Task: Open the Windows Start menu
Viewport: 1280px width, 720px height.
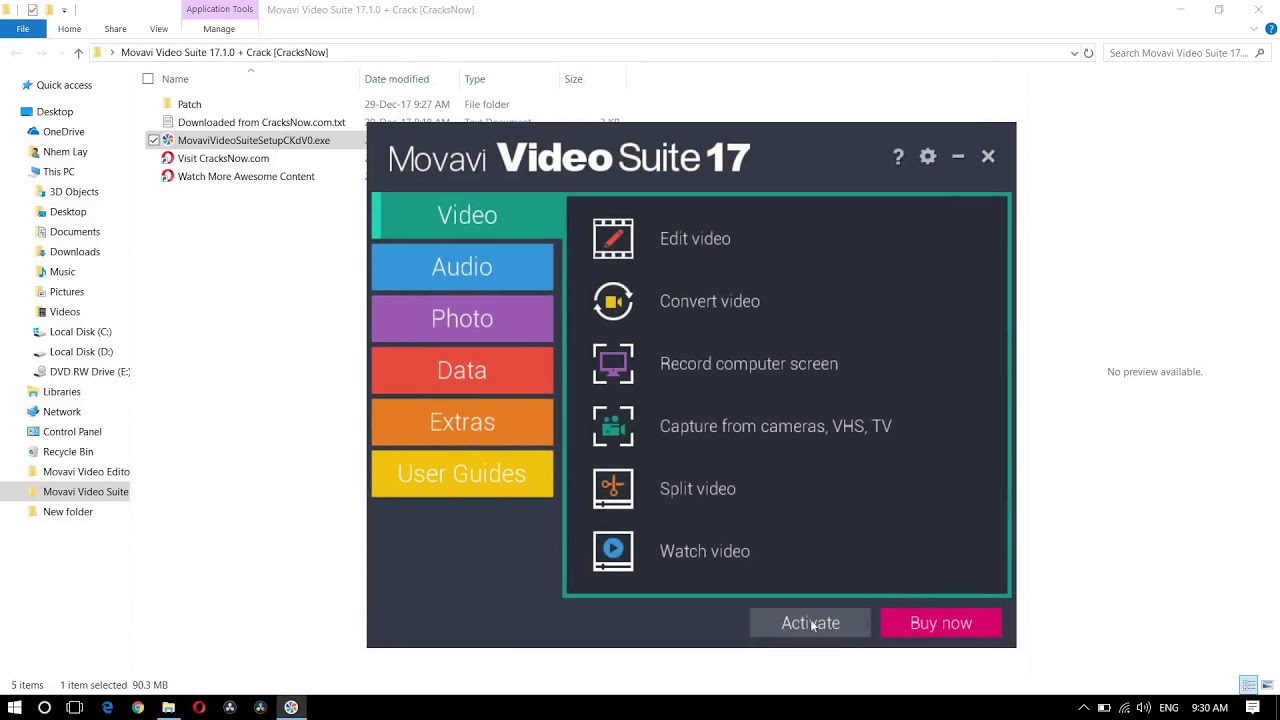Action: 14,707
